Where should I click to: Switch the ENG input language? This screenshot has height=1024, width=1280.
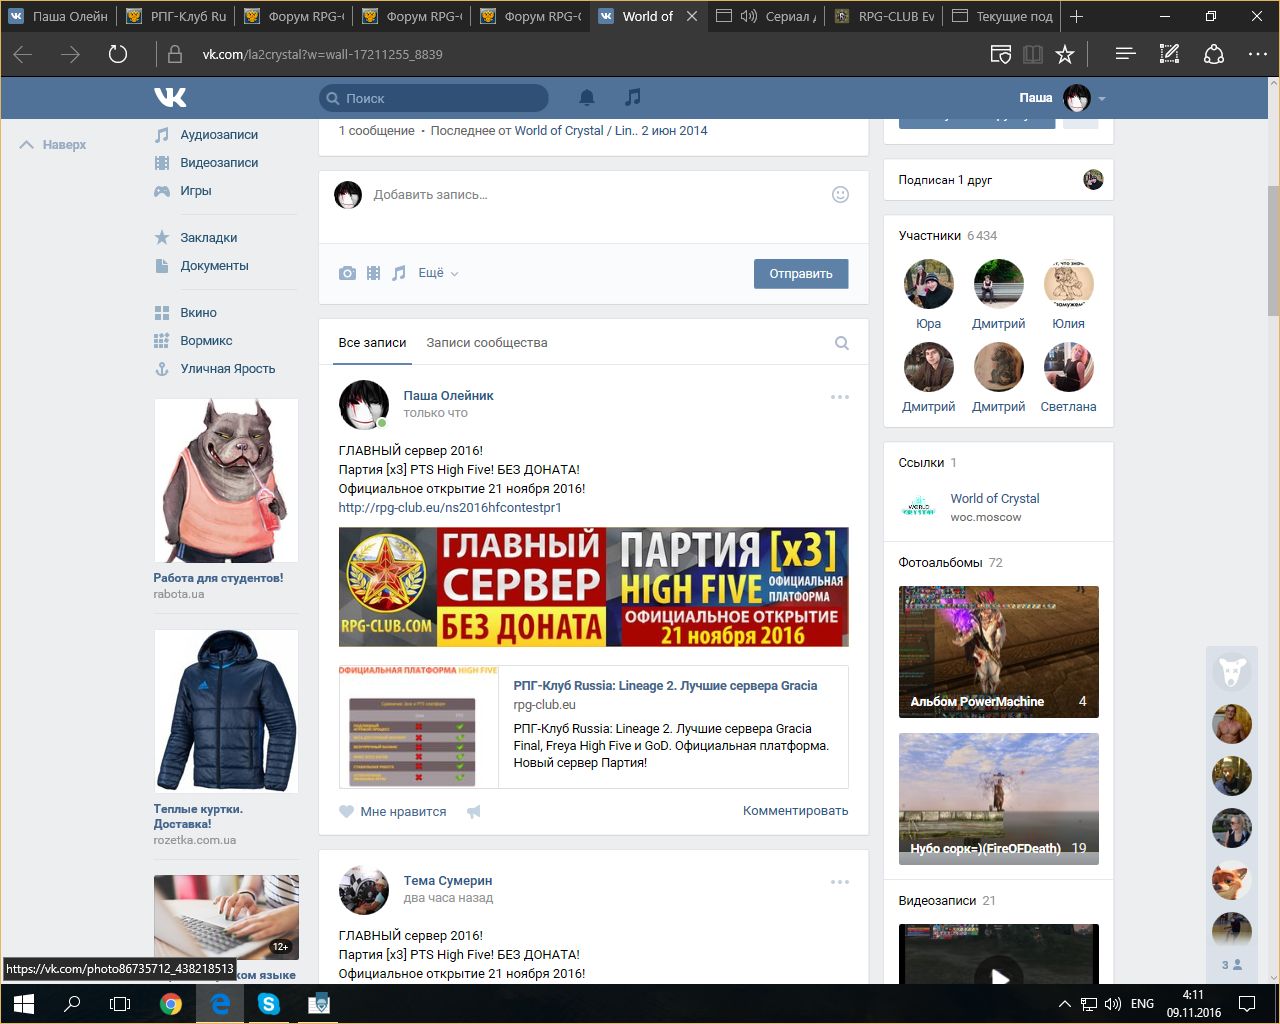pos(1142,1004)
